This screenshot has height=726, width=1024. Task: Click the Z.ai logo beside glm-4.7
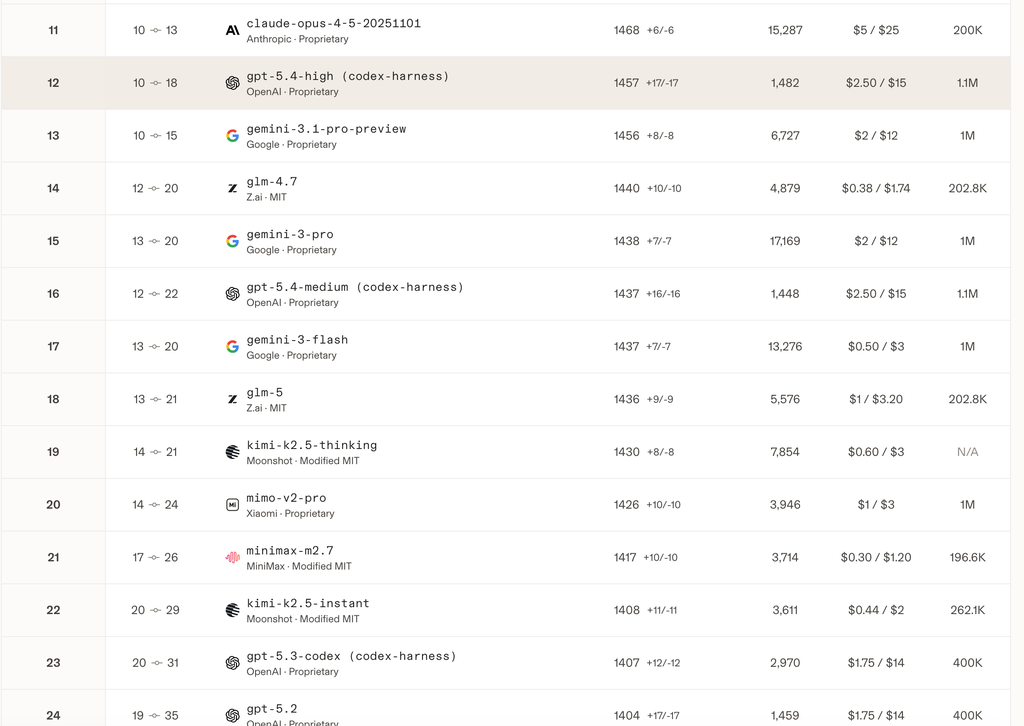point(232,188)
